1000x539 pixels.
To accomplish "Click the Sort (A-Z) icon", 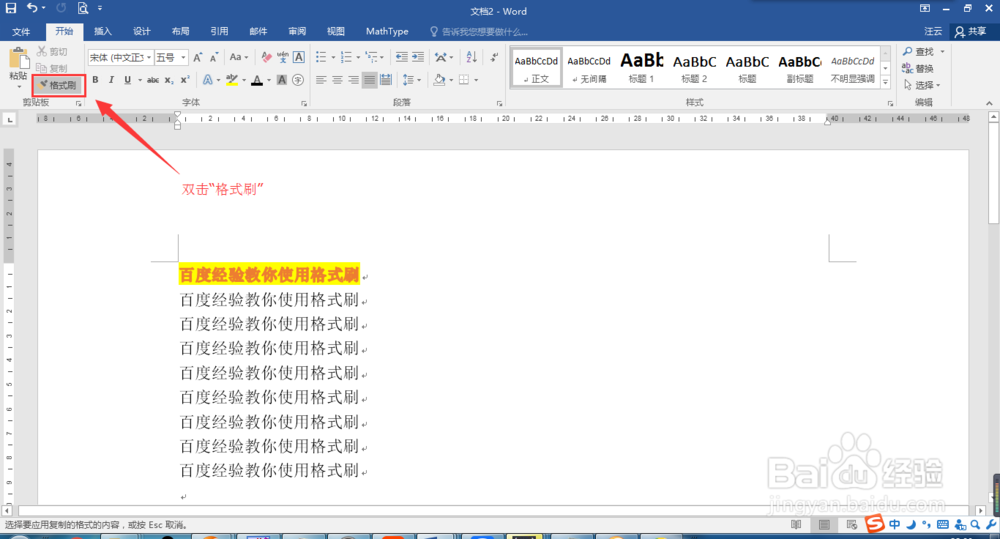I will tap(471, 57).
